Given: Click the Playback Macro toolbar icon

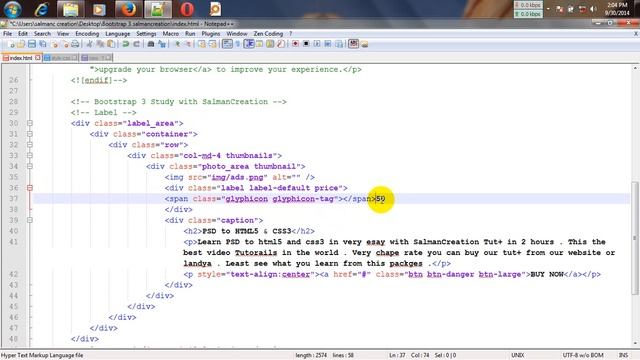Looking at the screenshot, I should [x=317, y=44].
